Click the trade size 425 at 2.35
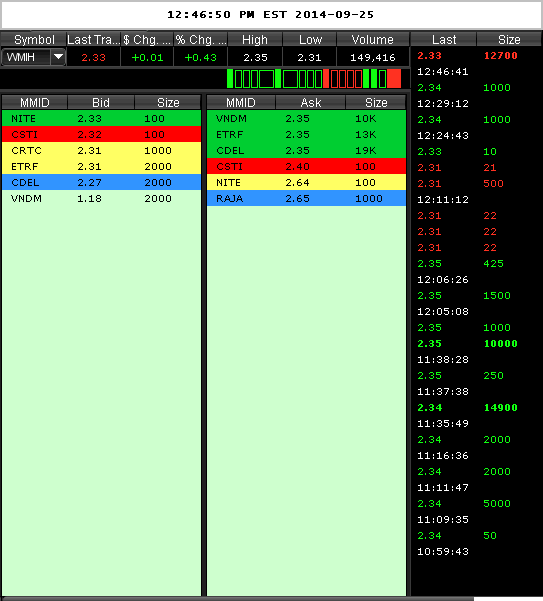This screenshot has height=601, width=543. pyautogui.click(x=494, y=264)
